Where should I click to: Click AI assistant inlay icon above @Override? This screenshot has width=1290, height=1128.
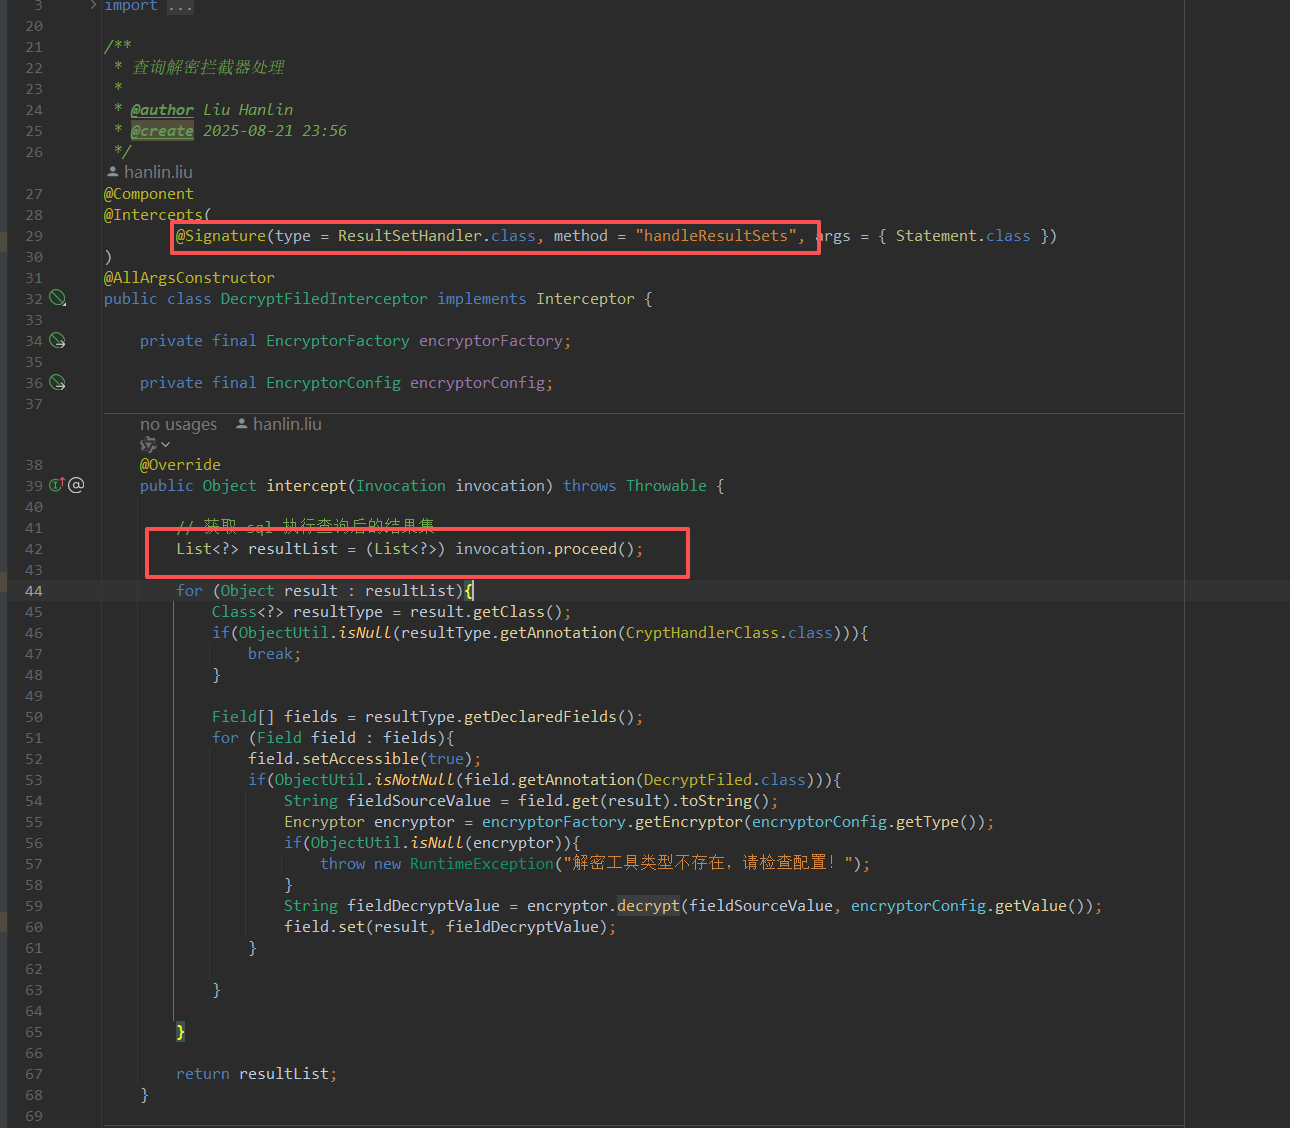click(x=148, y=444)
